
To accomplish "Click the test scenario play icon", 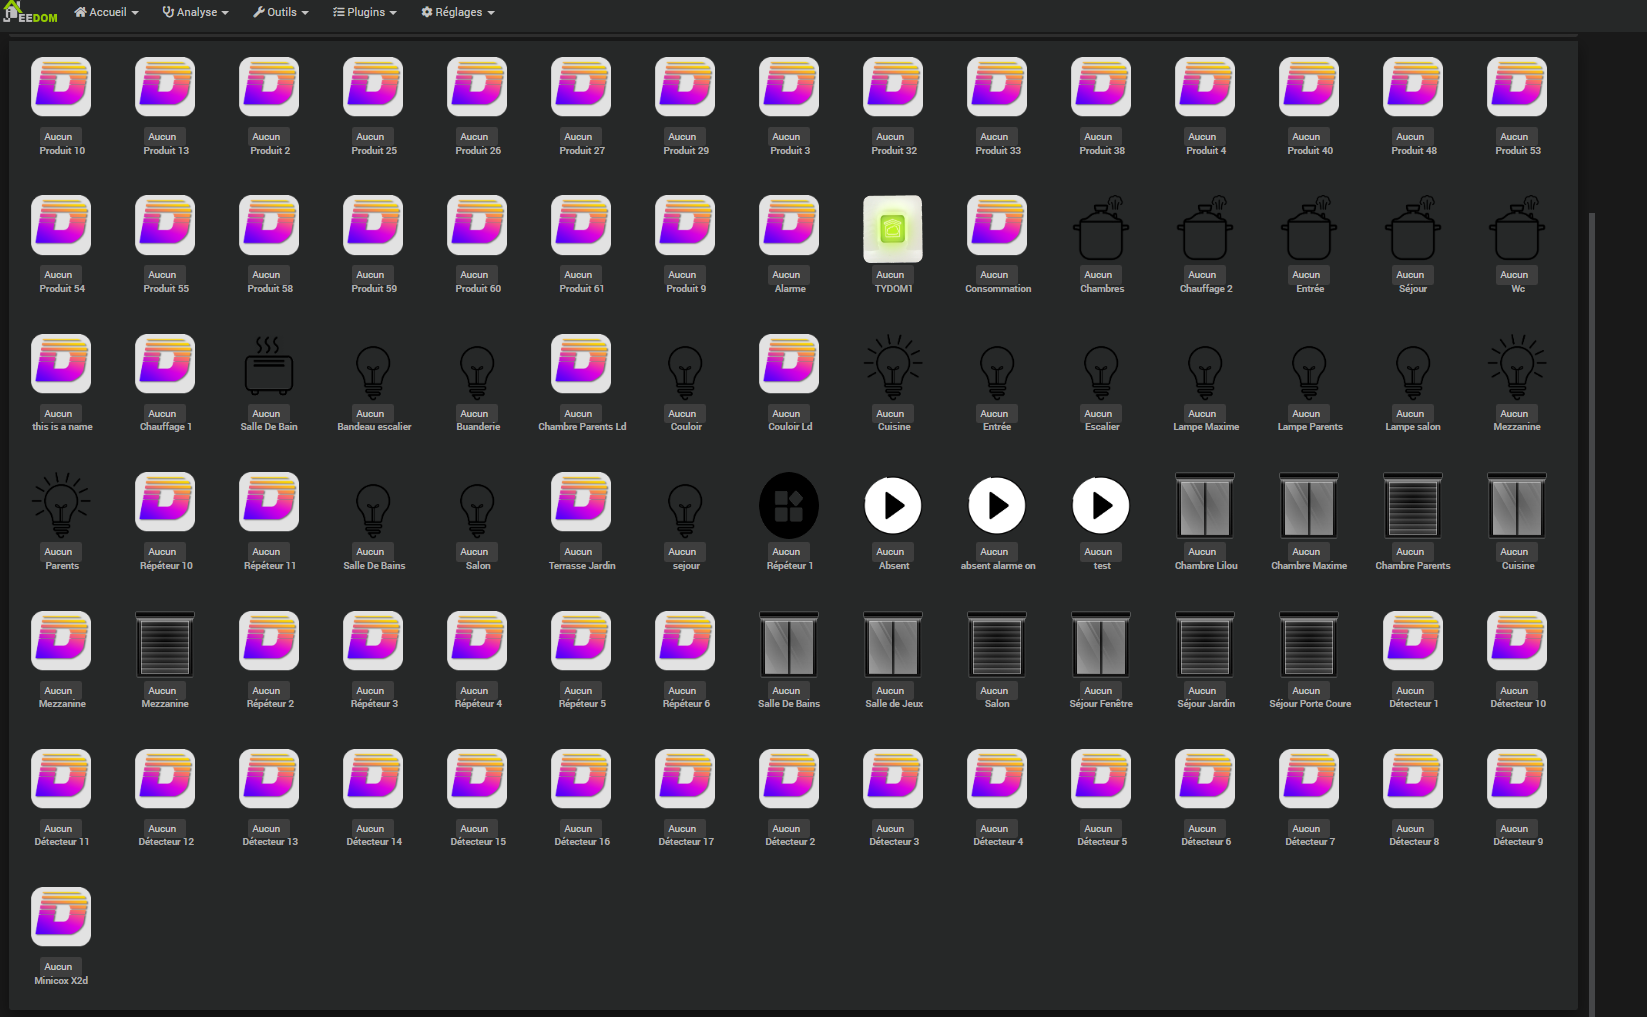I will point(1101,505).
